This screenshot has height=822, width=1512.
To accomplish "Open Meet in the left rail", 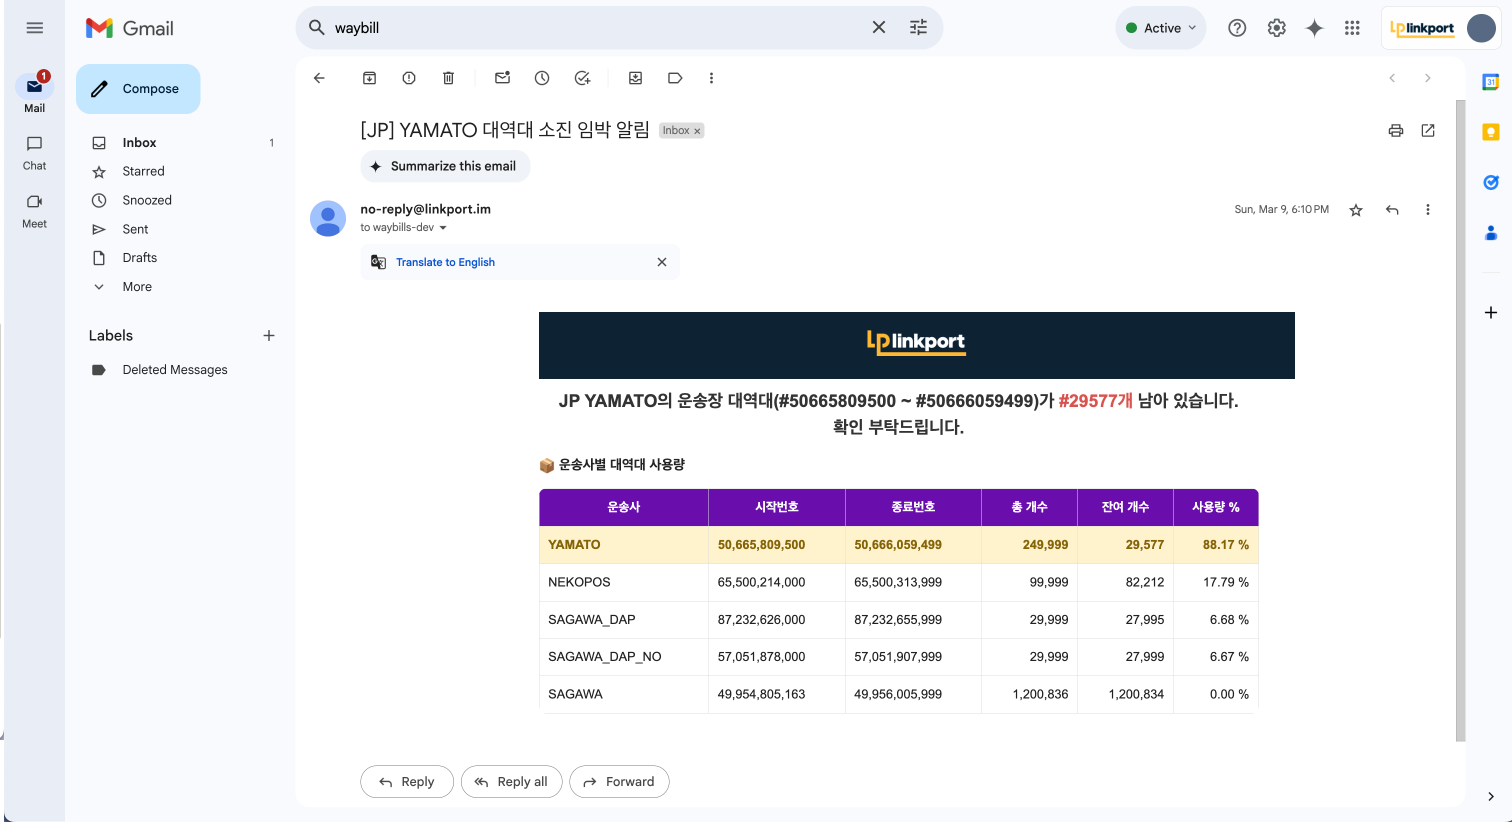I will tap(35, 211).
